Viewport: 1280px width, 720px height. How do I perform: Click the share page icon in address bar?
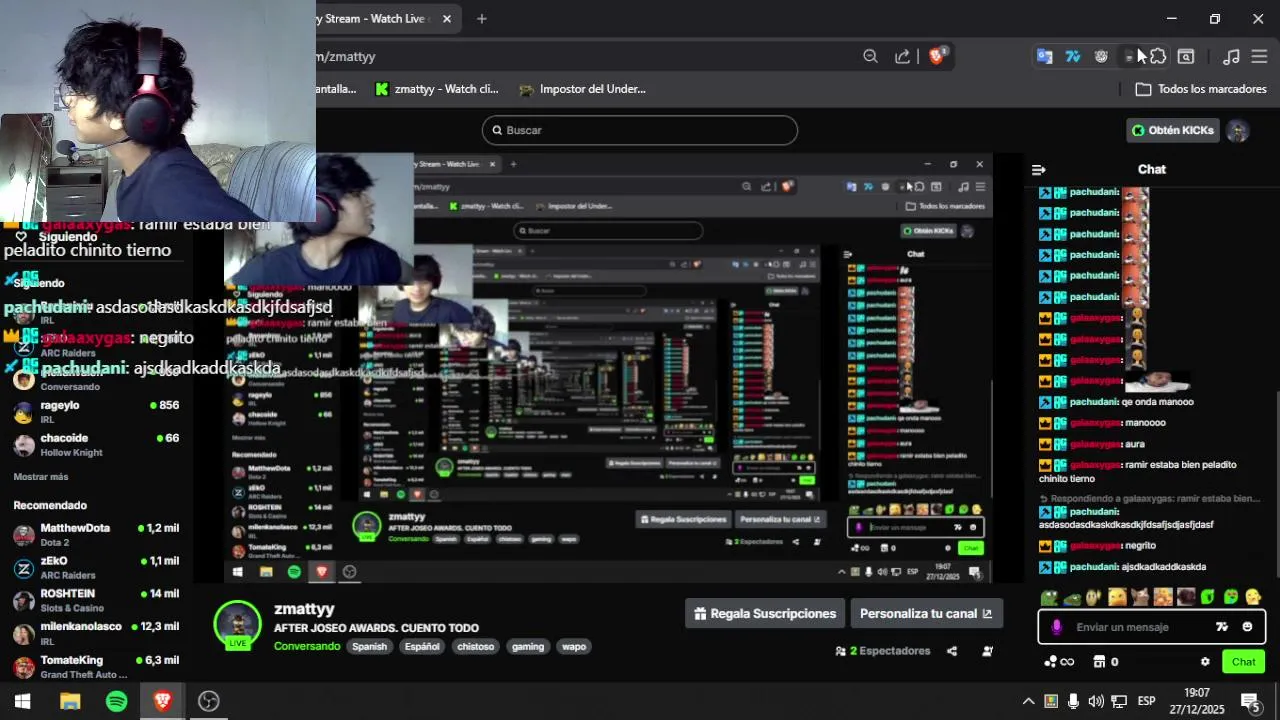point(902,56)
